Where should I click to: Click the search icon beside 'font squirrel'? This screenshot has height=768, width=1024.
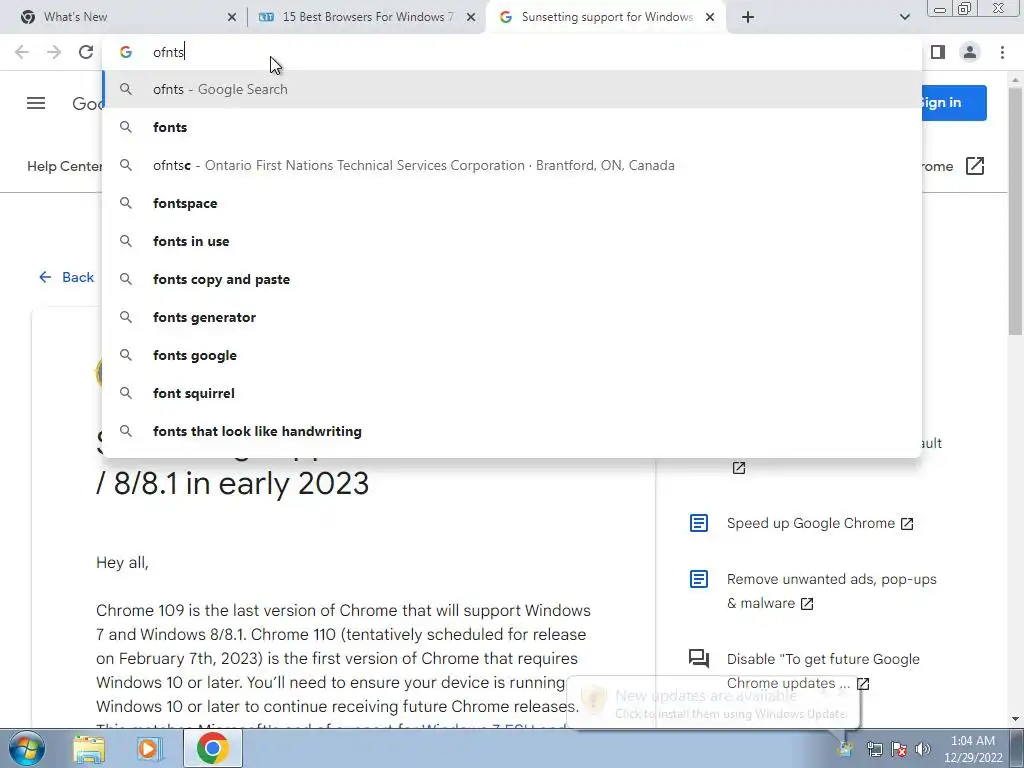126,393
